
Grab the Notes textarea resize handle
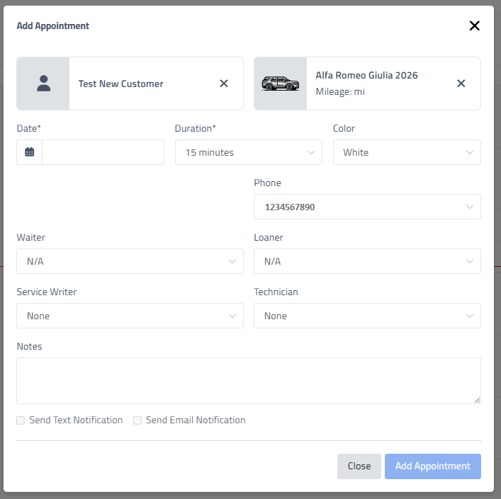(x=477, y=400)
